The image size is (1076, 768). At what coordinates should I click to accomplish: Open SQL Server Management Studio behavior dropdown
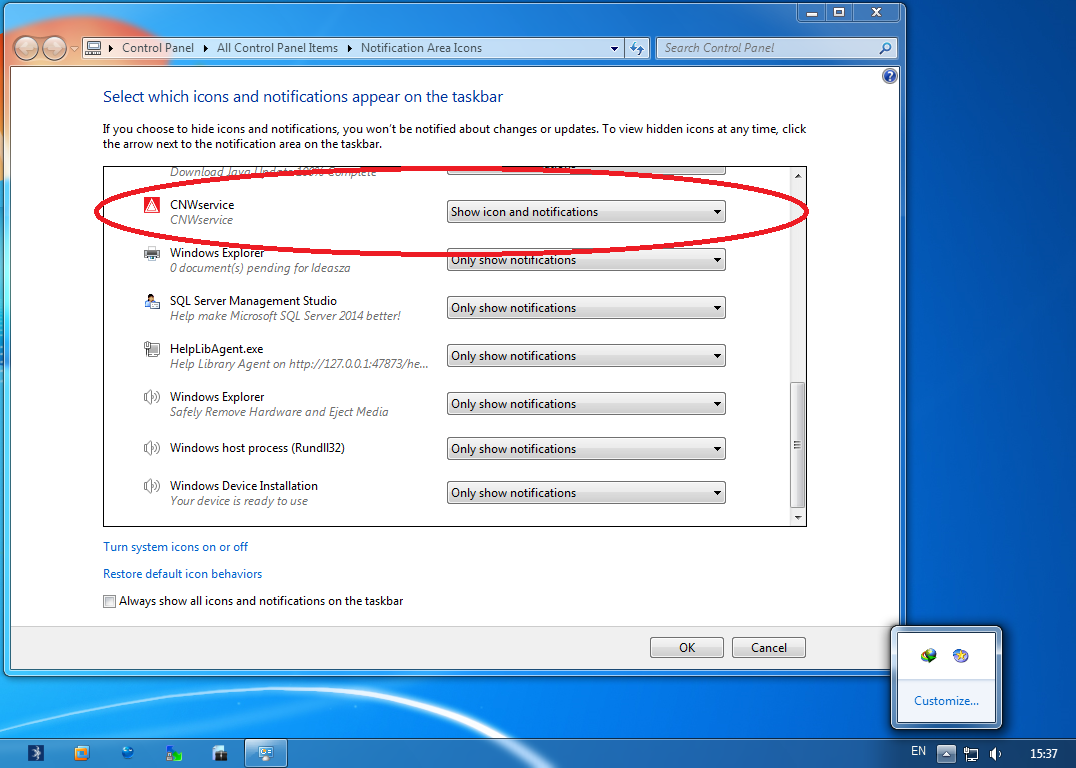click(x=586, y=308)
